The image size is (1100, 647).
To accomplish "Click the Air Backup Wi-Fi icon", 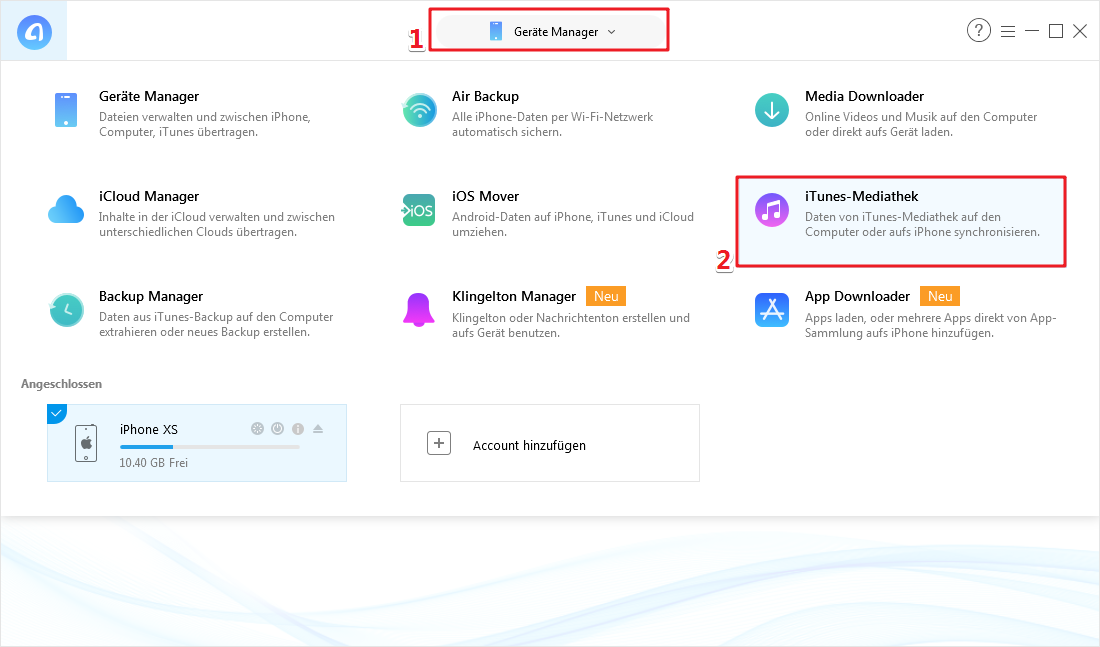I will tap(420, 110).
